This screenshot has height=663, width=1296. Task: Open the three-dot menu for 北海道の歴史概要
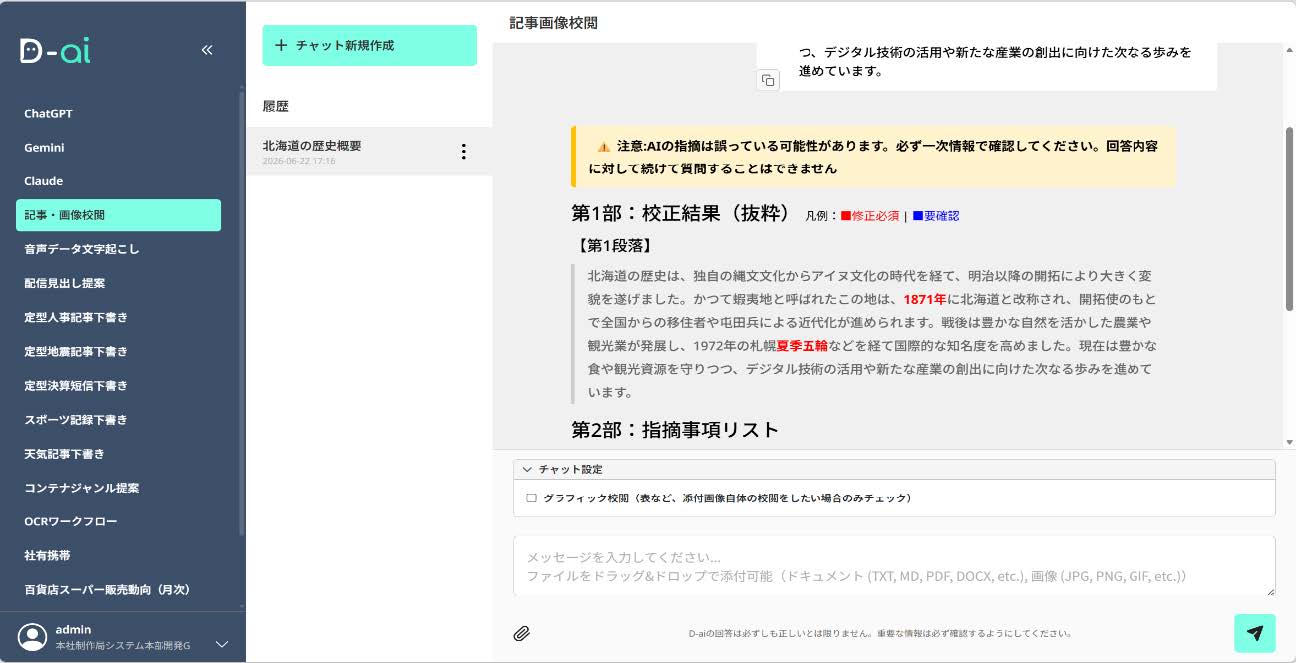coord(463,152)
